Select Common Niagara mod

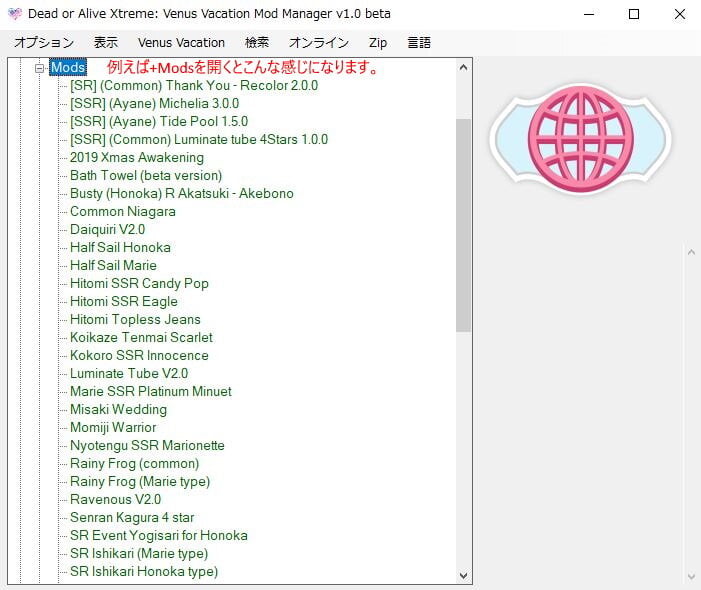tap(123, 211)
